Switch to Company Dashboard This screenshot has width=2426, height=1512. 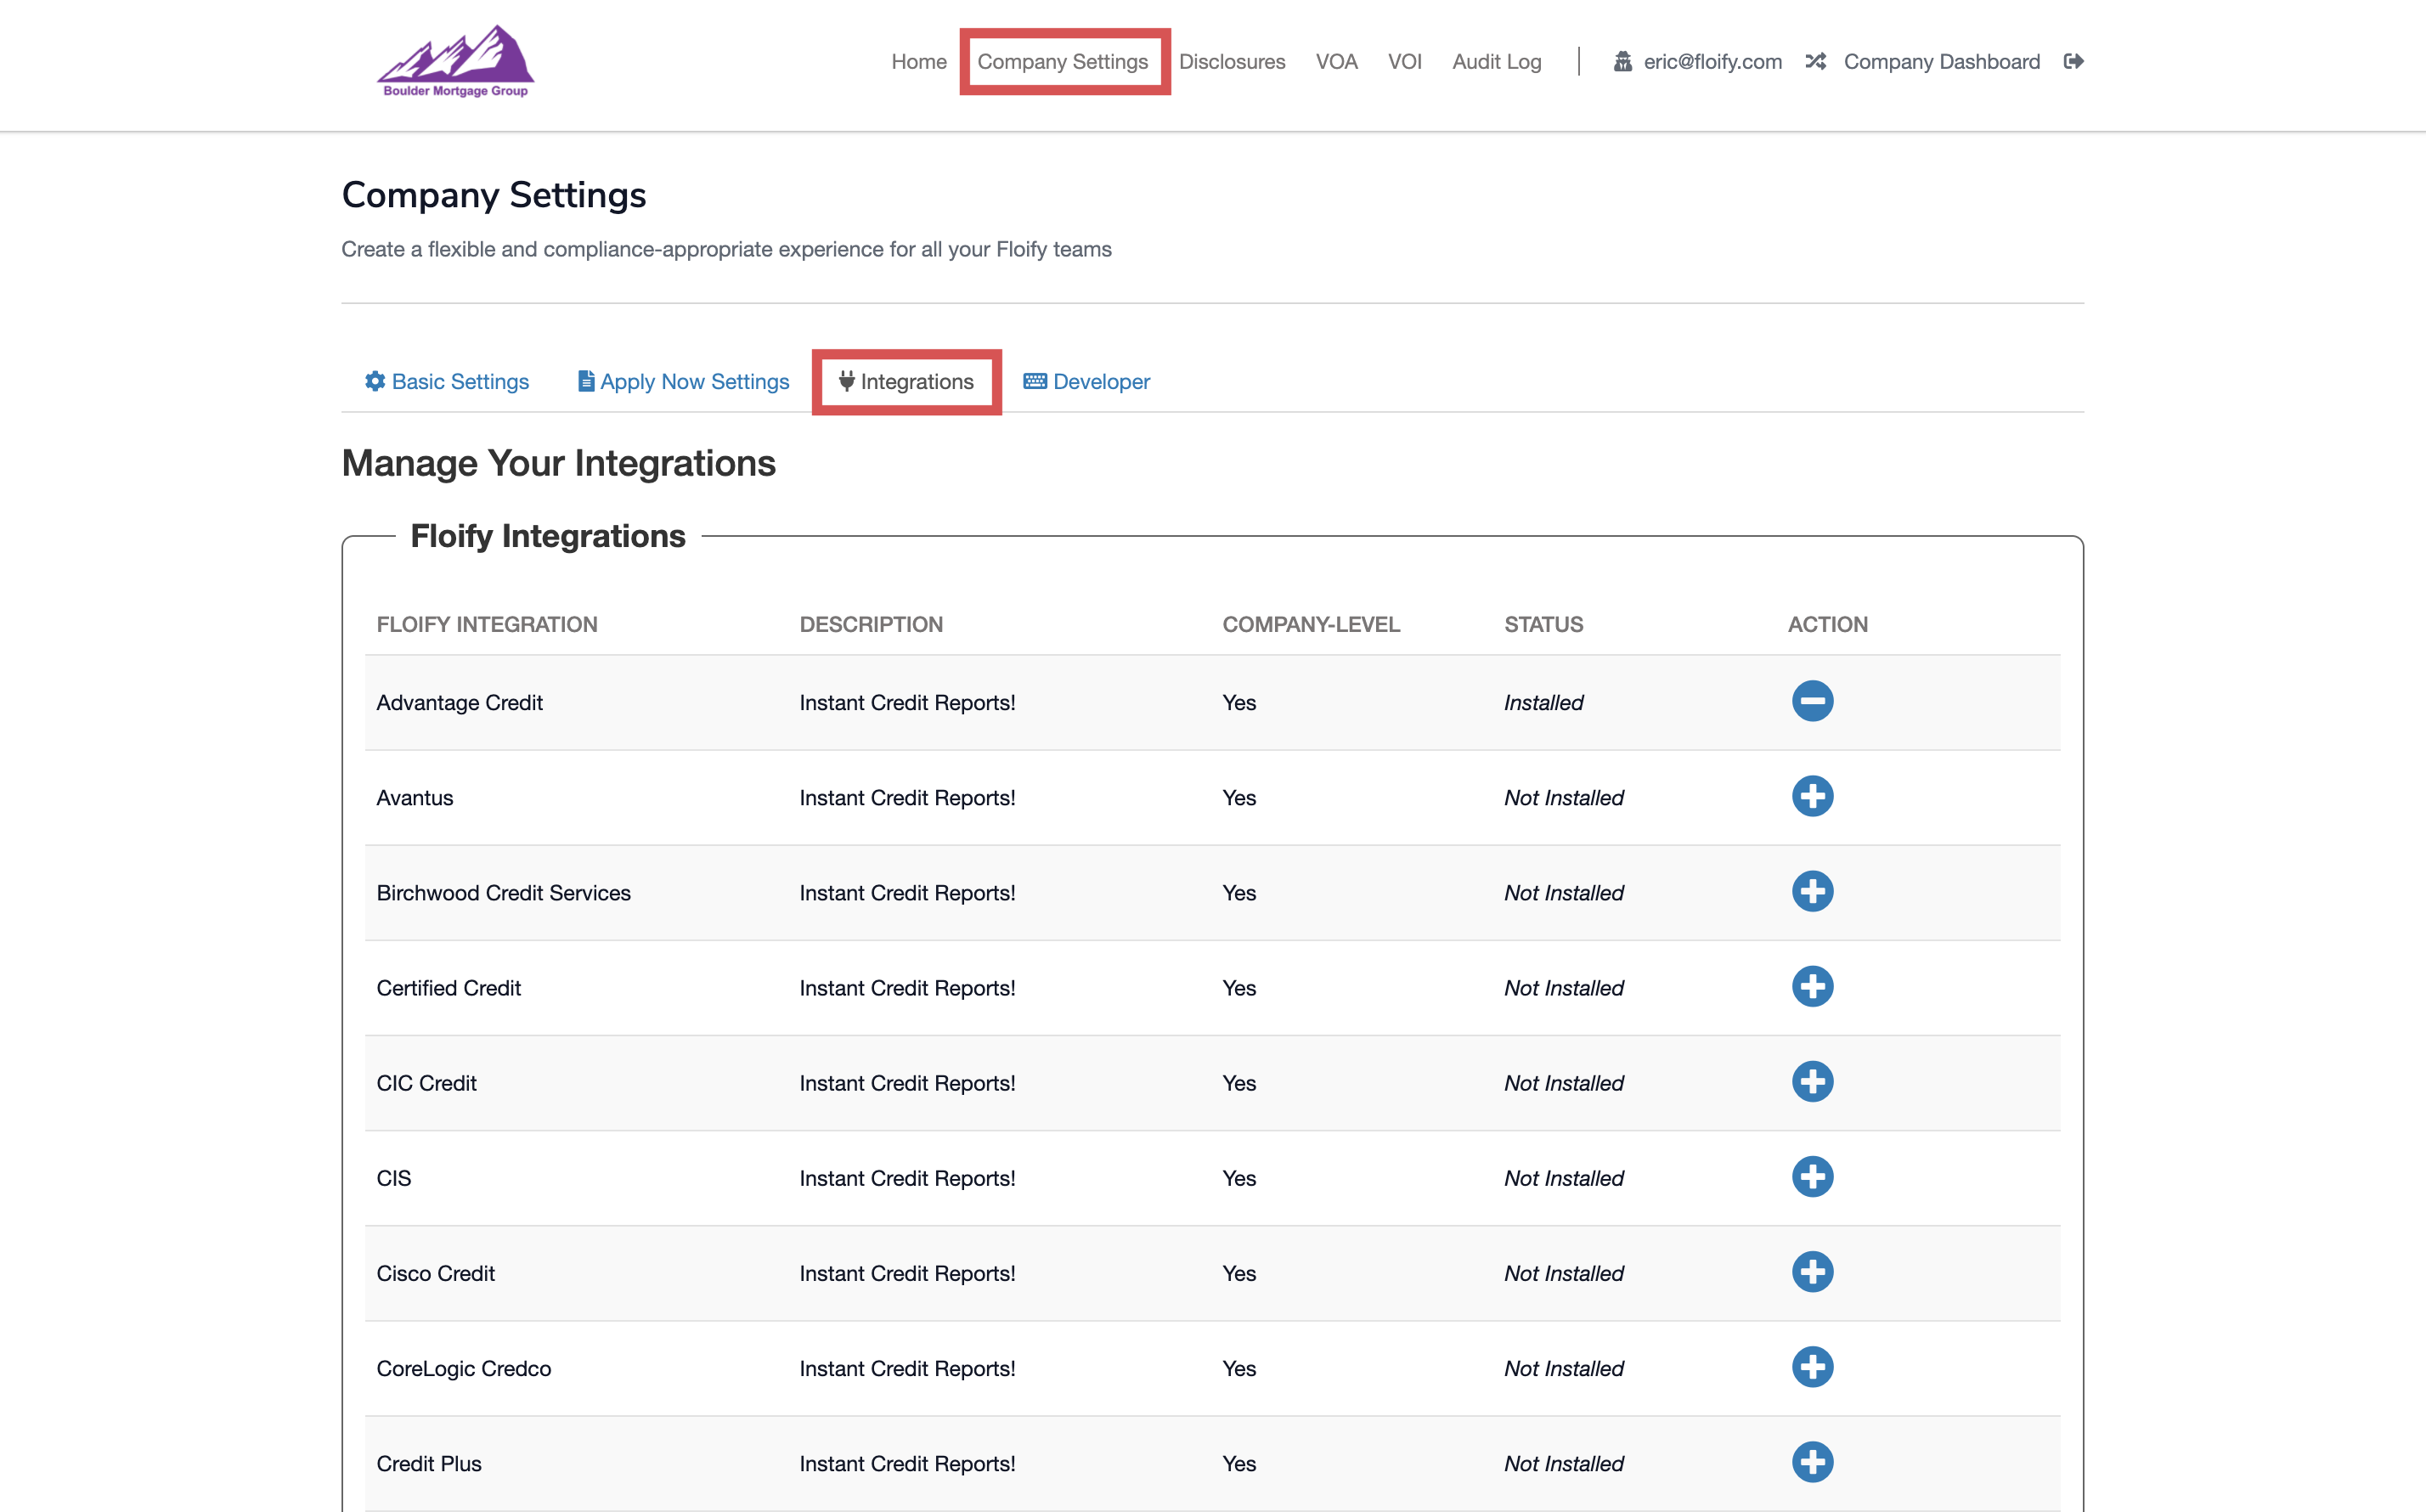[x=1940, y=61]
